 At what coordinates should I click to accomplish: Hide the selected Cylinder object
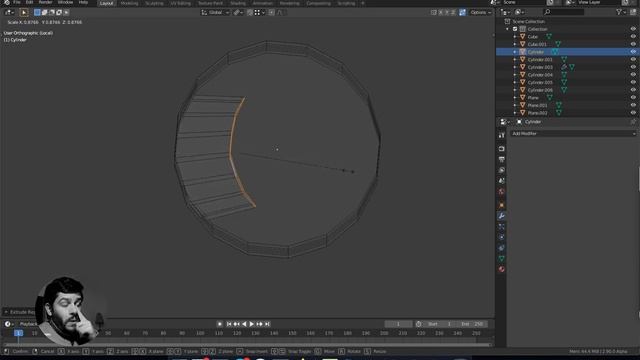[x=633, y=52]
